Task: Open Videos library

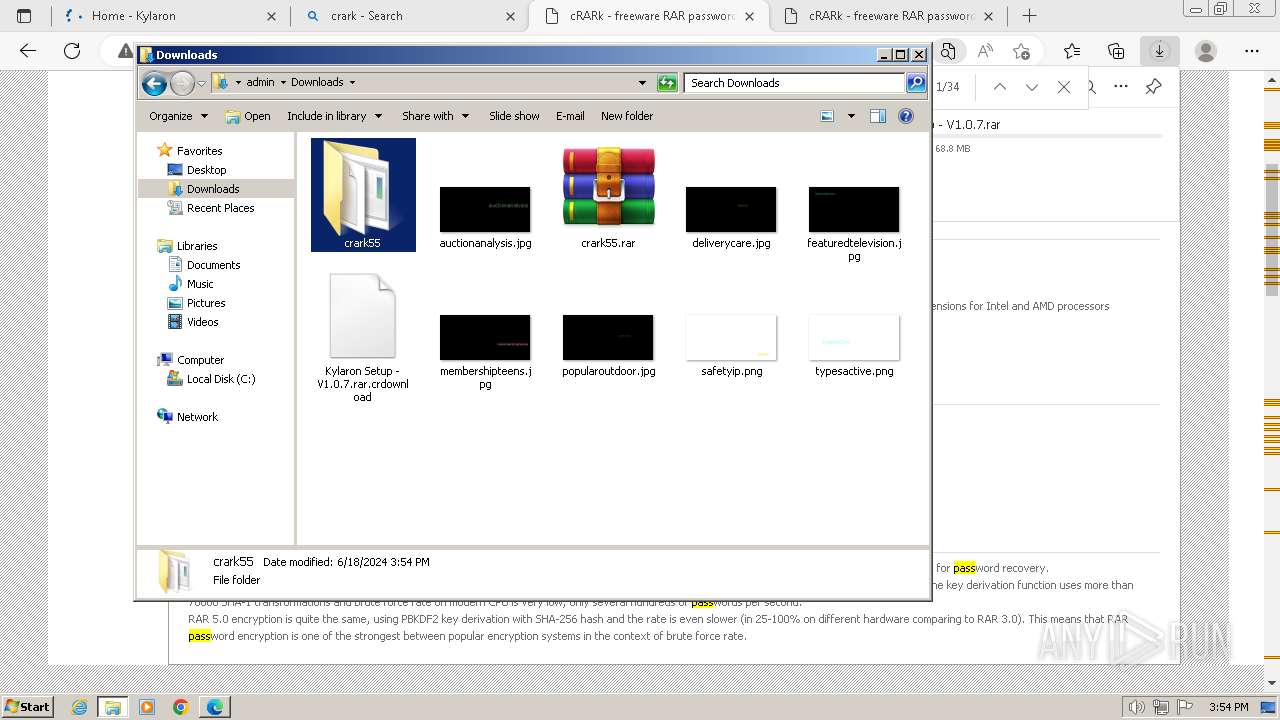Action: coord(202,322)
